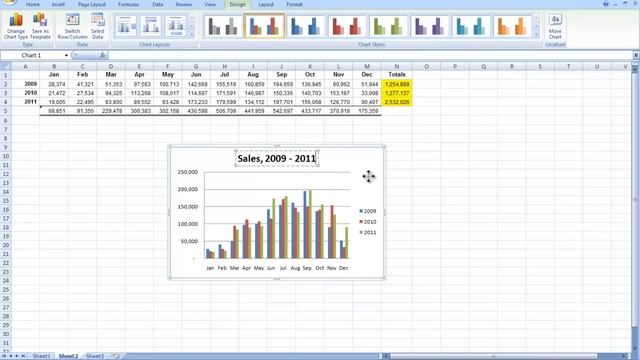The height and width of the screenshot is (360, 640).
Task: Open the Data ribbon tab
Action: point(158,4)
